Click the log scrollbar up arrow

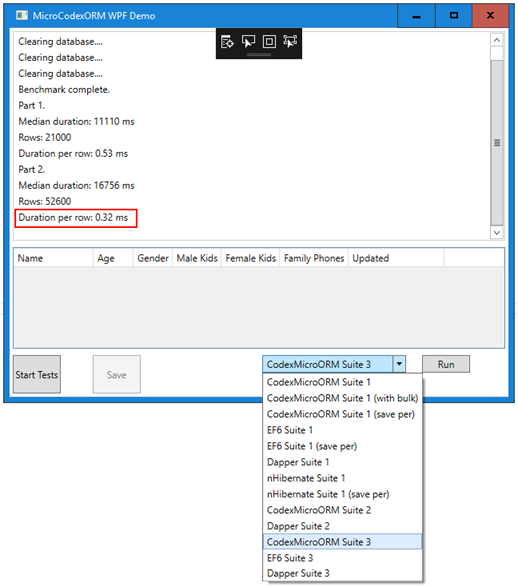click(497, 40)
